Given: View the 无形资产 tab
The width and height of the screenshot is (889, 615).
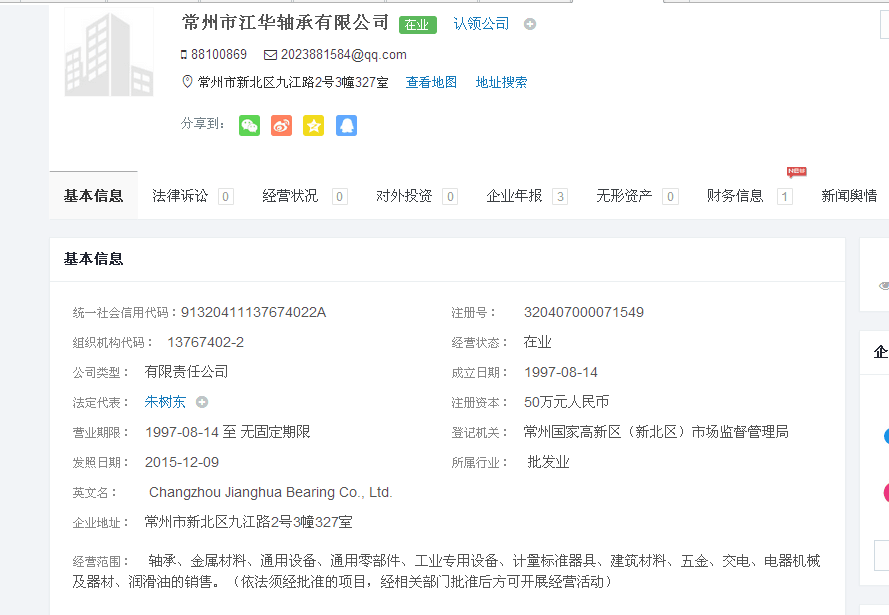Looking at the screenshot, I should click(624, 196).
